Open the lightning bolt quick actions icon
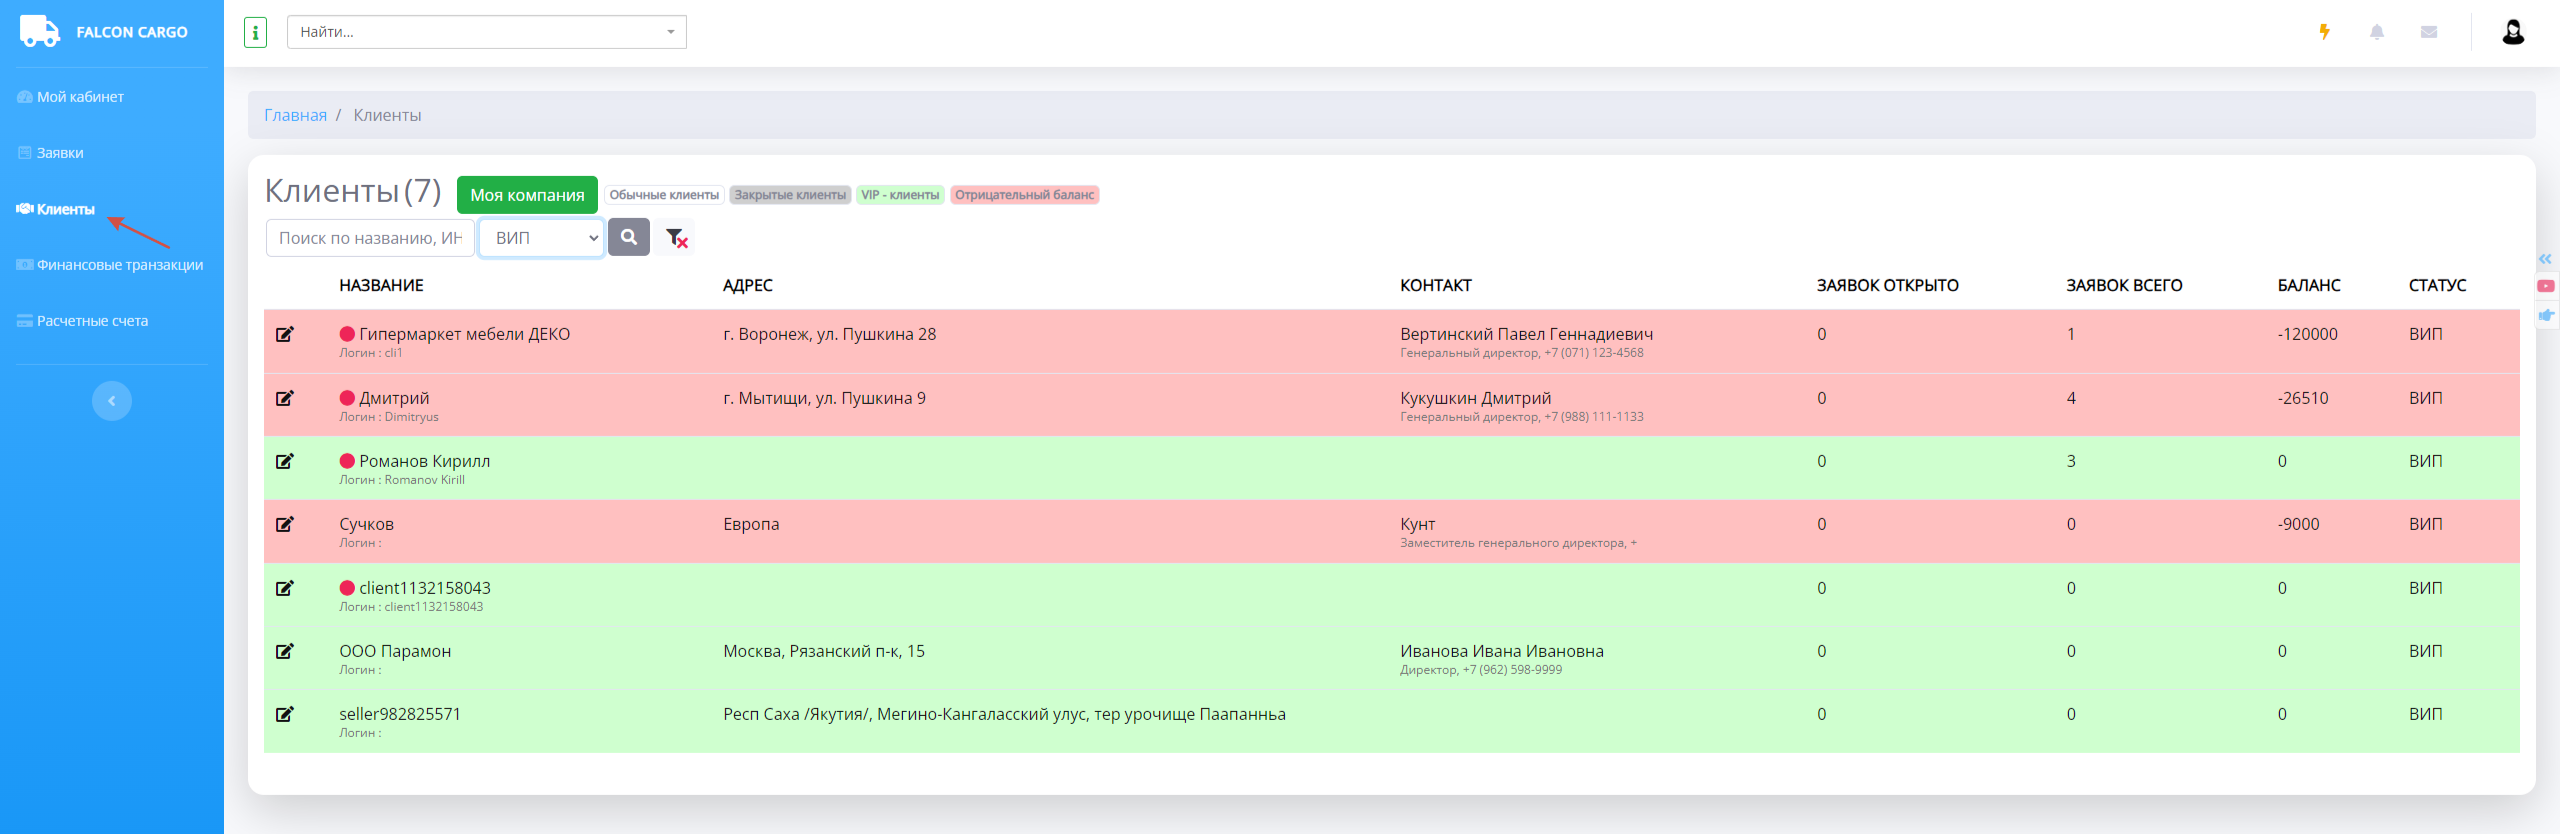This screenshot has width=2560, height=834. click(2324, 32)
